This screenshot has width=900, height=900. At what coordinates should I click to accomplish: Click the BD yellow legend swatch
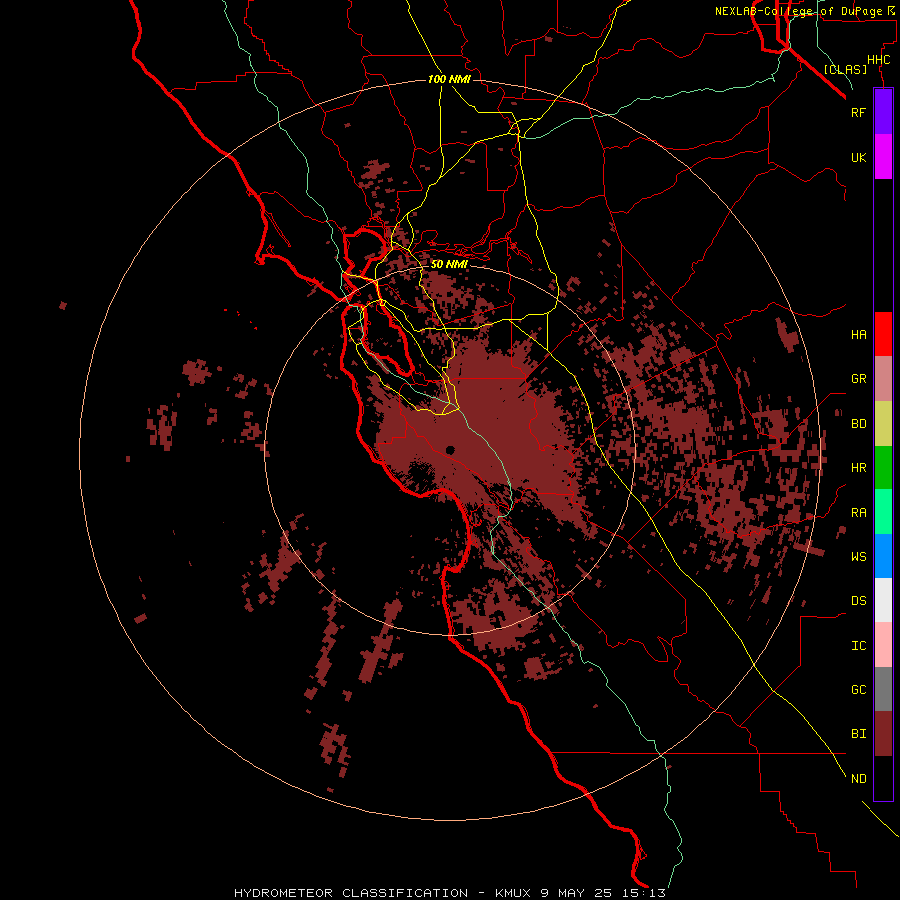coord(883,424)
